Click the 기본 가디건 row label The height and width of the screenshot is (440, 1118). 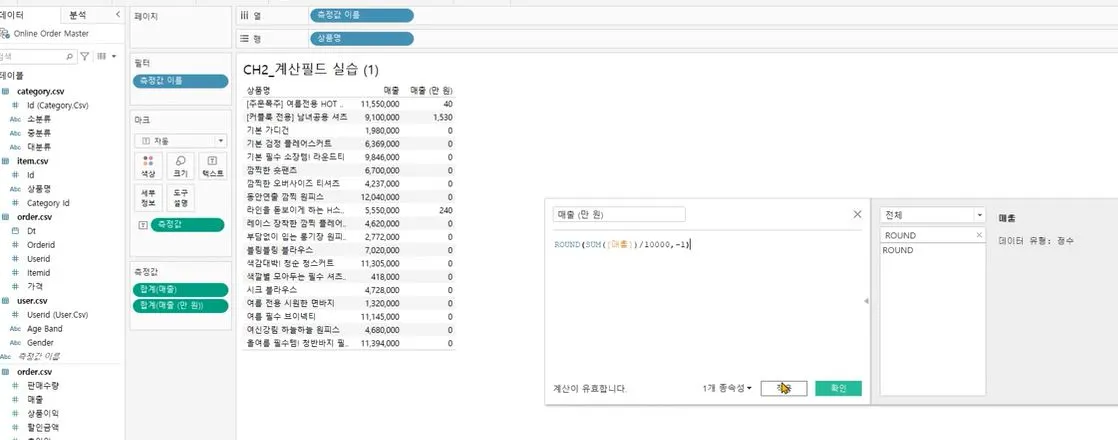click(267, 131)
